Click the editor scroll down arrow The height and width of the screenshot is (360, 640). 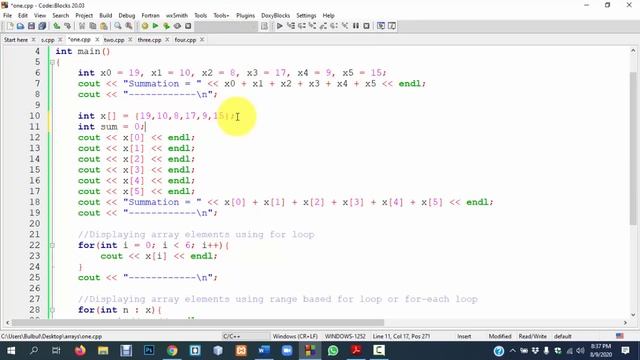click(633, 315)
